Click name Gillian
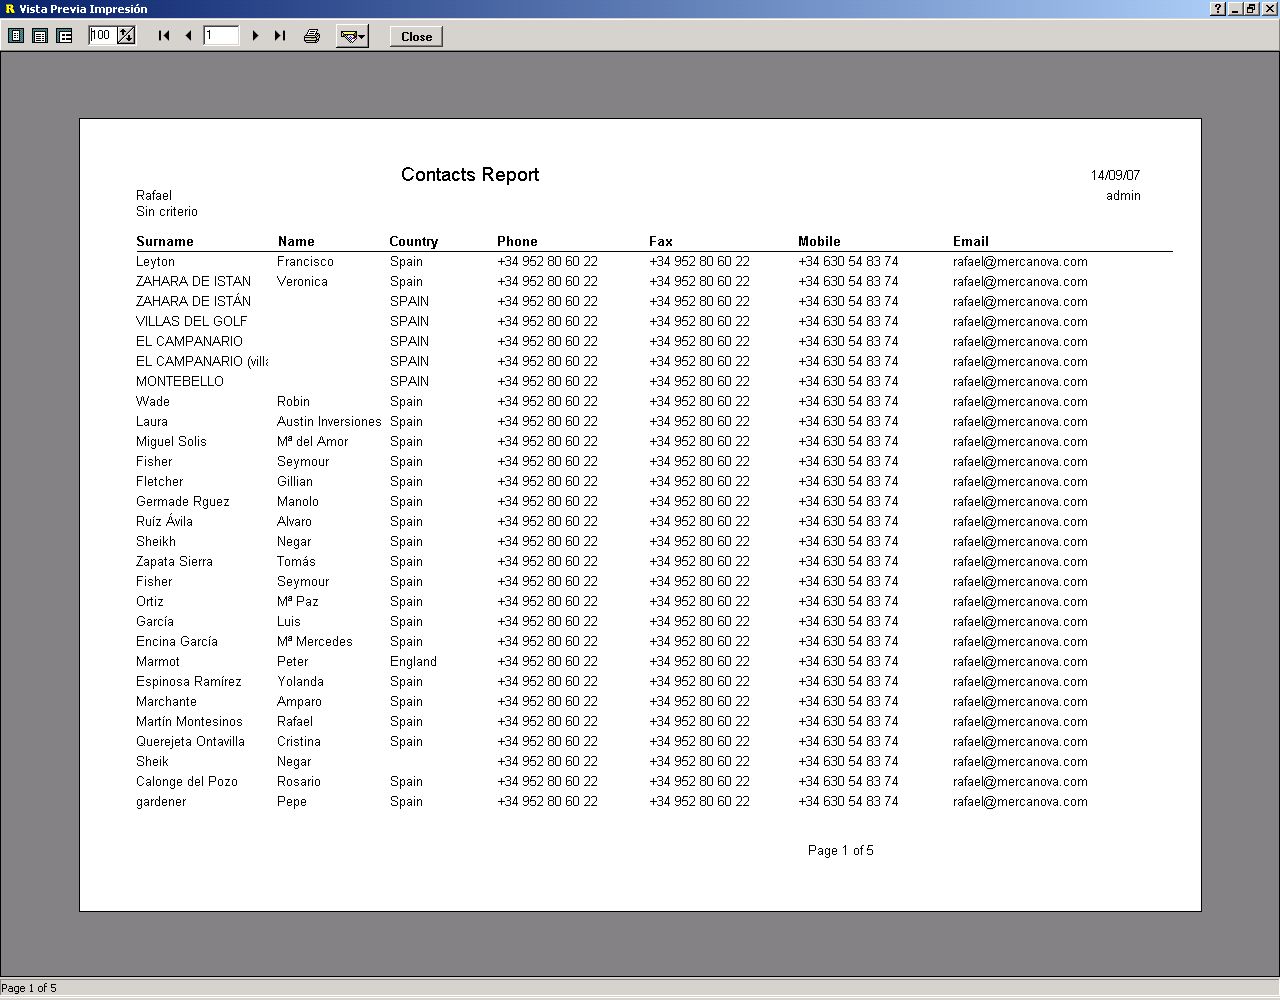1280x1000 pixels. tap(295, 482)
